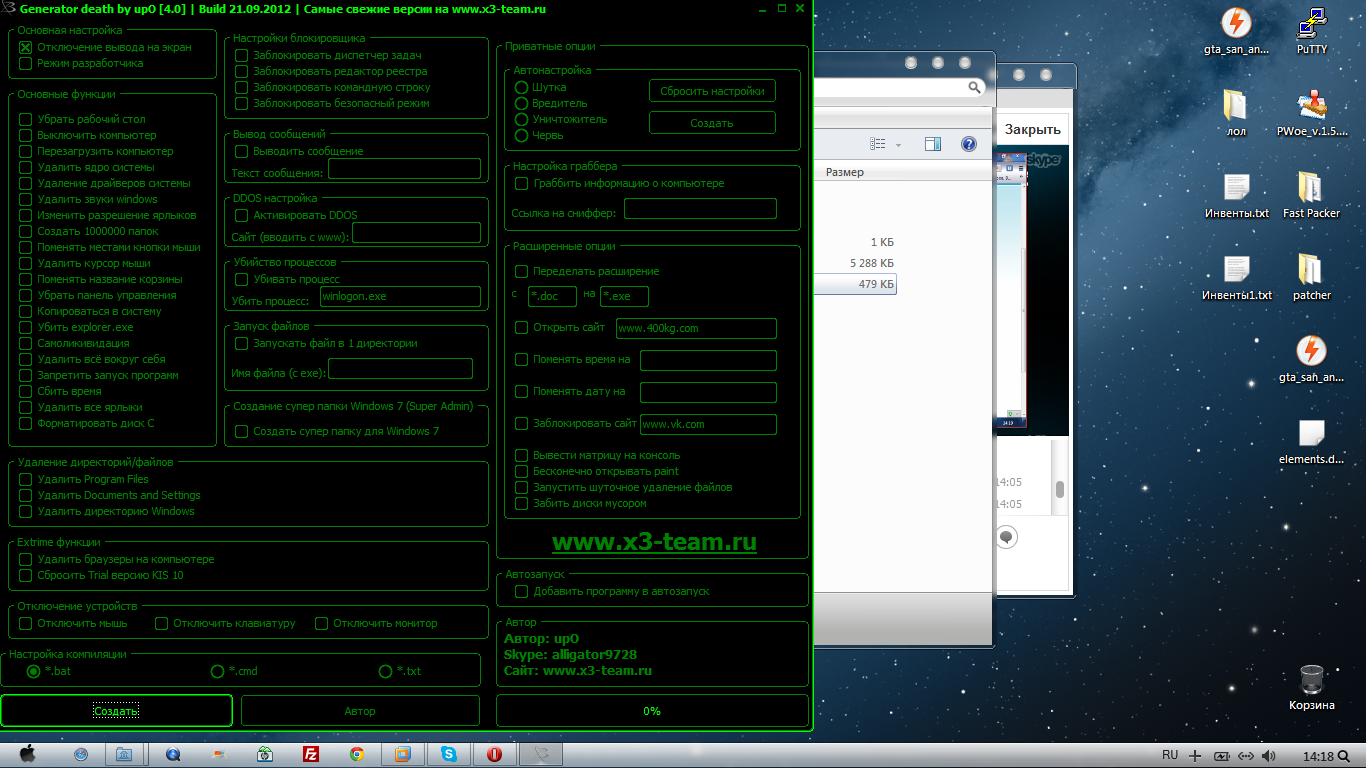The height and width of the screenshot is (768, 1366).
Task: Select the Generator death taskbar button
Action: pos(541,755)
